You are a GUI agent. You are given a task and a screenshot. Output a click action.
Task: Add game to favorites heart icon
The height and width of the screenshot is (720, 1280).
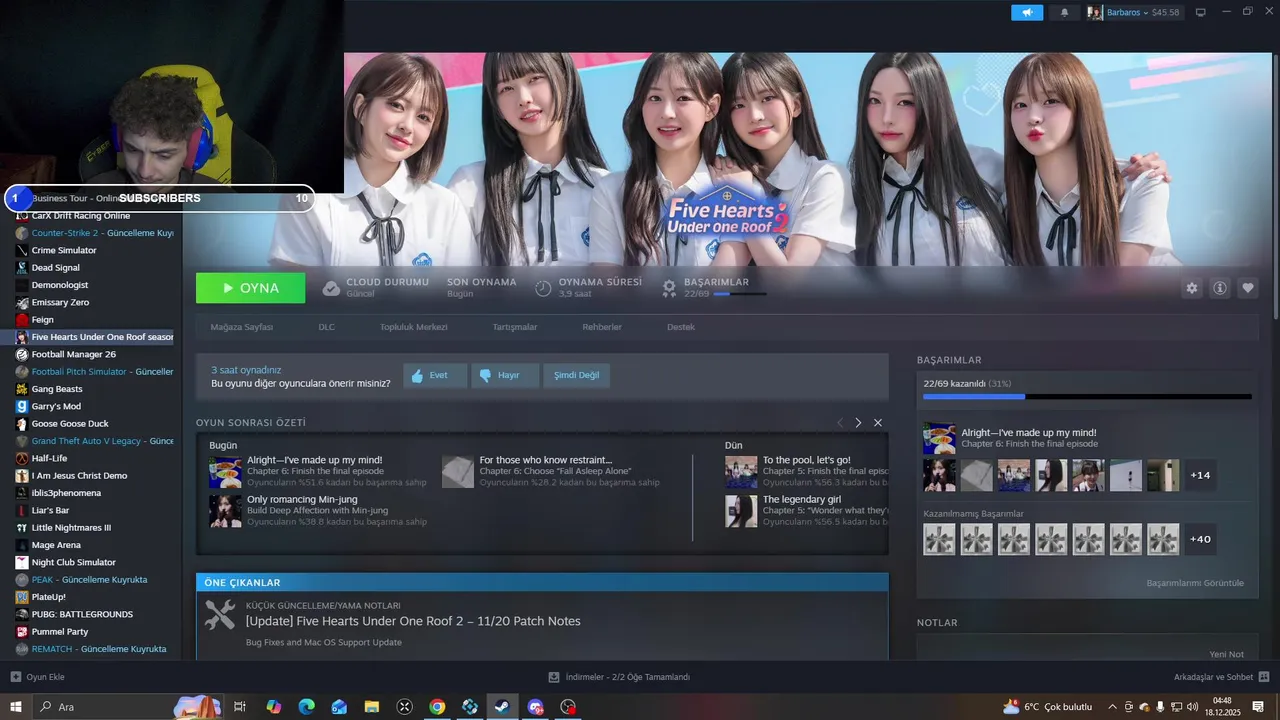(x=1248, y=288)
